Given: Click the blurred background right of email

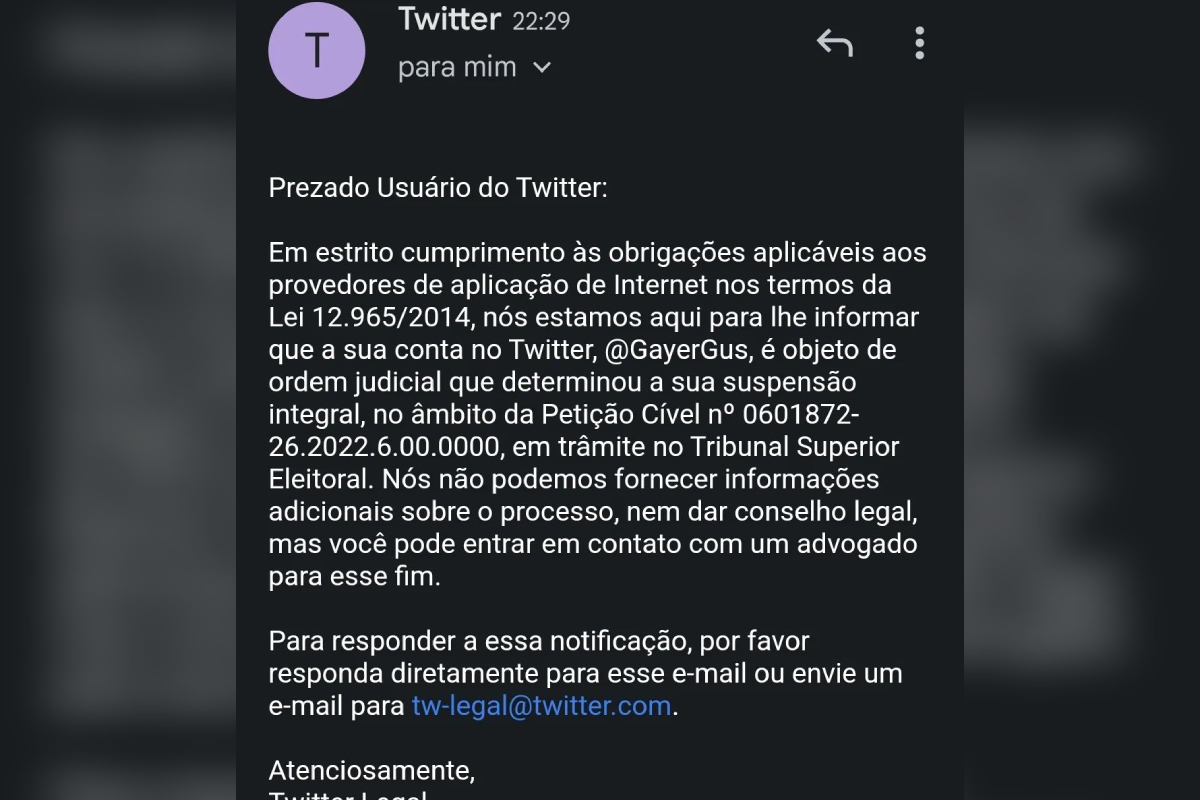Looking at the screenshot, I should [x=1082, y=400].
